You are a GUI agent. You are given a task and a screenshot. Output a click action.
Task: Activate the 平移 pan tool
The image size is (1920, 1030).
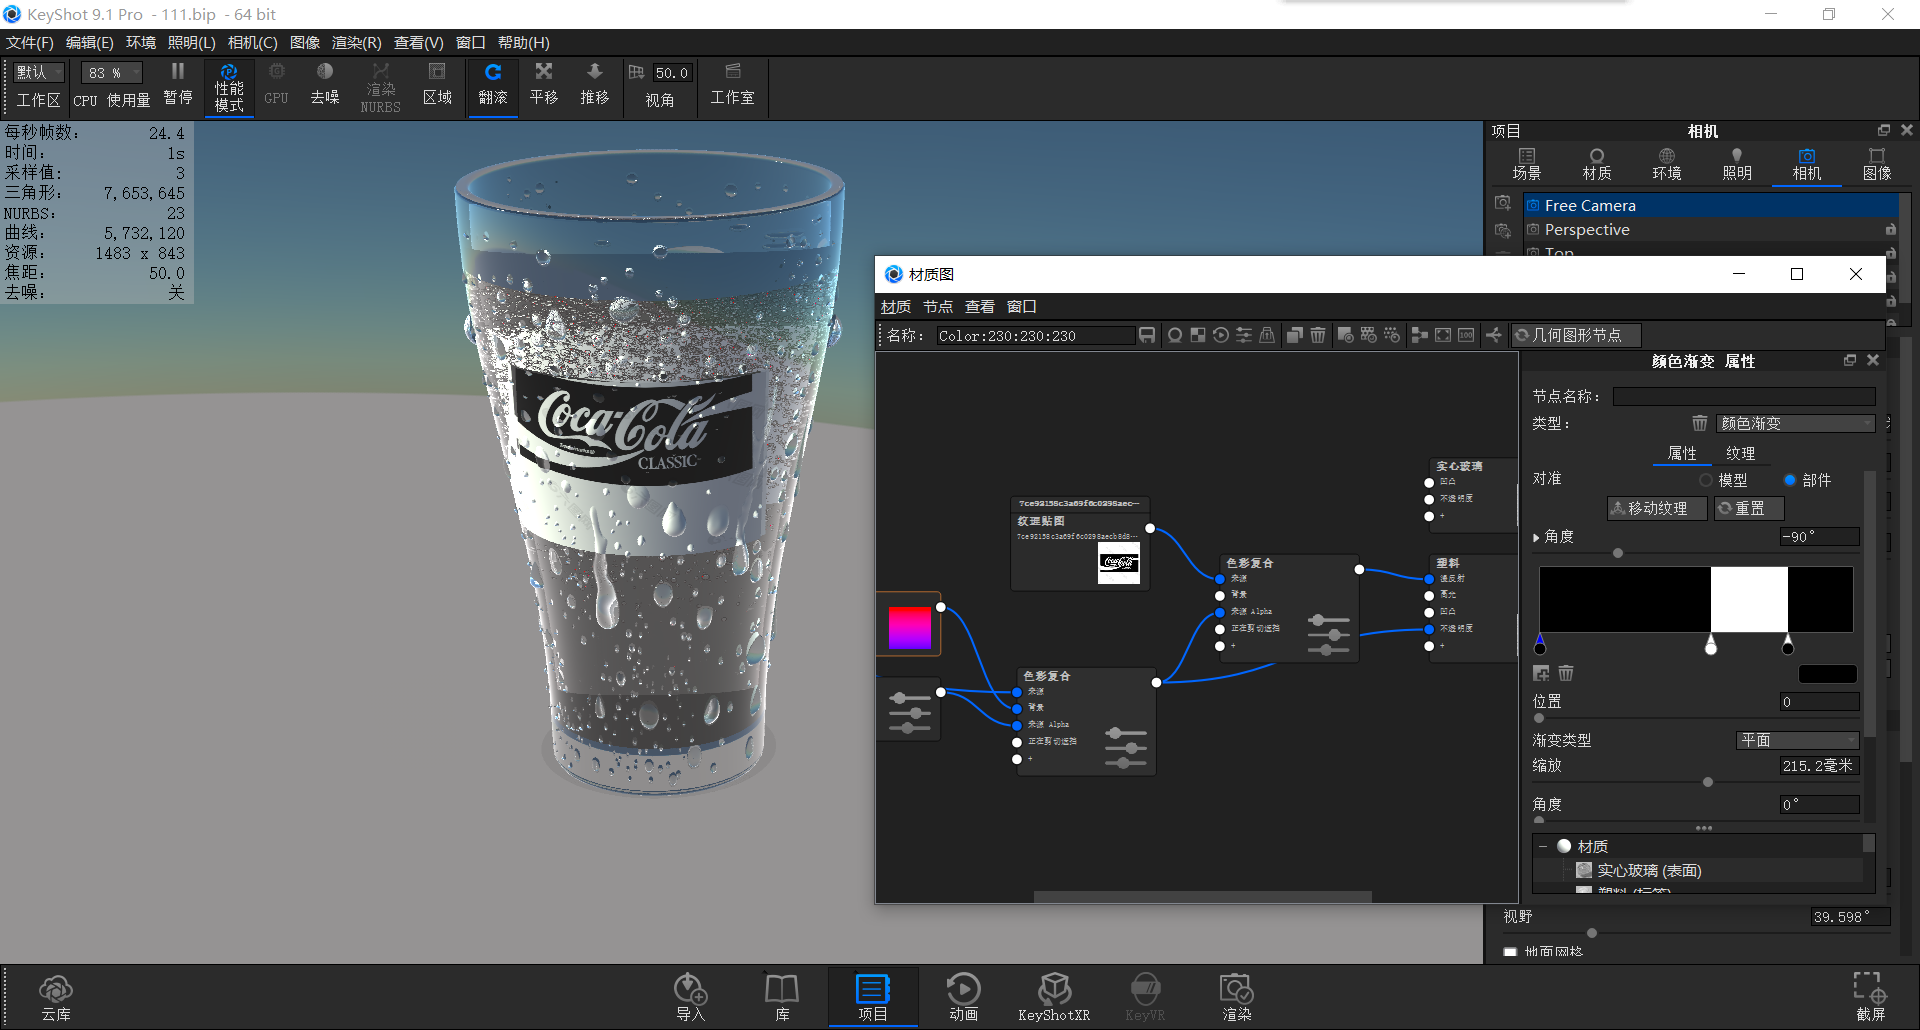tap(543, 86)
